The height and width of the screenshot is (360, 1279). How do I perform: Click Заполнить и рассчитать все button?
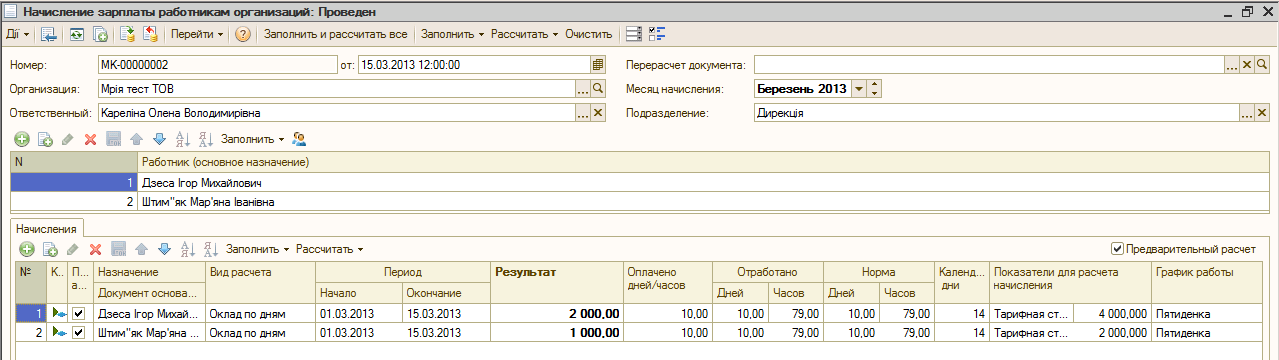coord(335,34)
